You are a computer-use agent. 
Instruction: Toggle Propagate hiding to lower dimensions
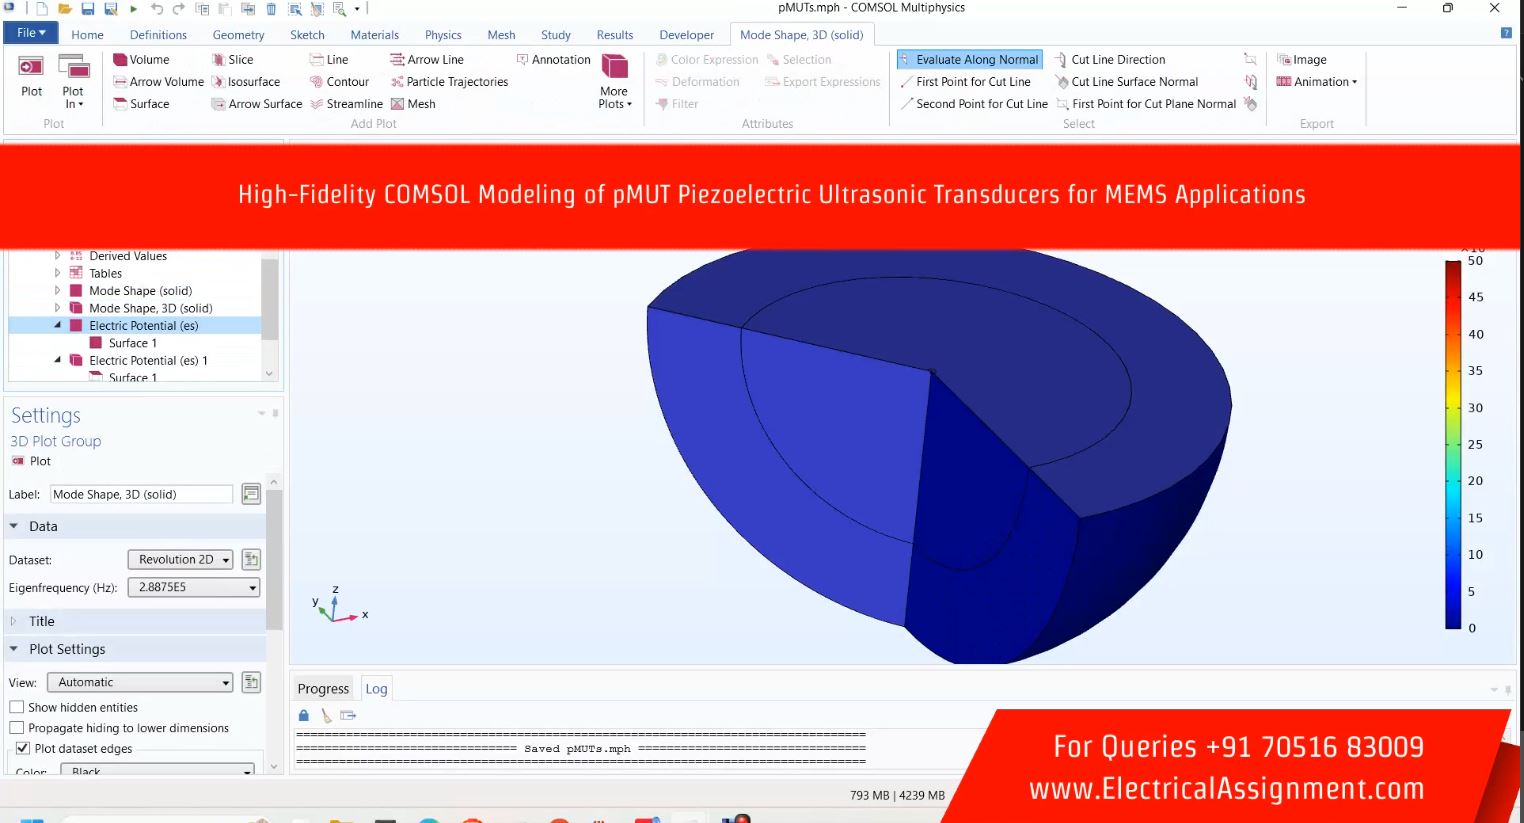pyautogui.click(x=17, y=728)
